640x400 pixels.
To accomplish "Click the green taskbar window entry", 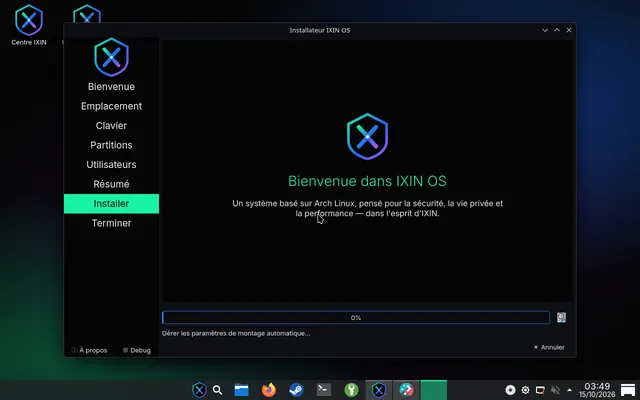I will [x=433, y=390].
